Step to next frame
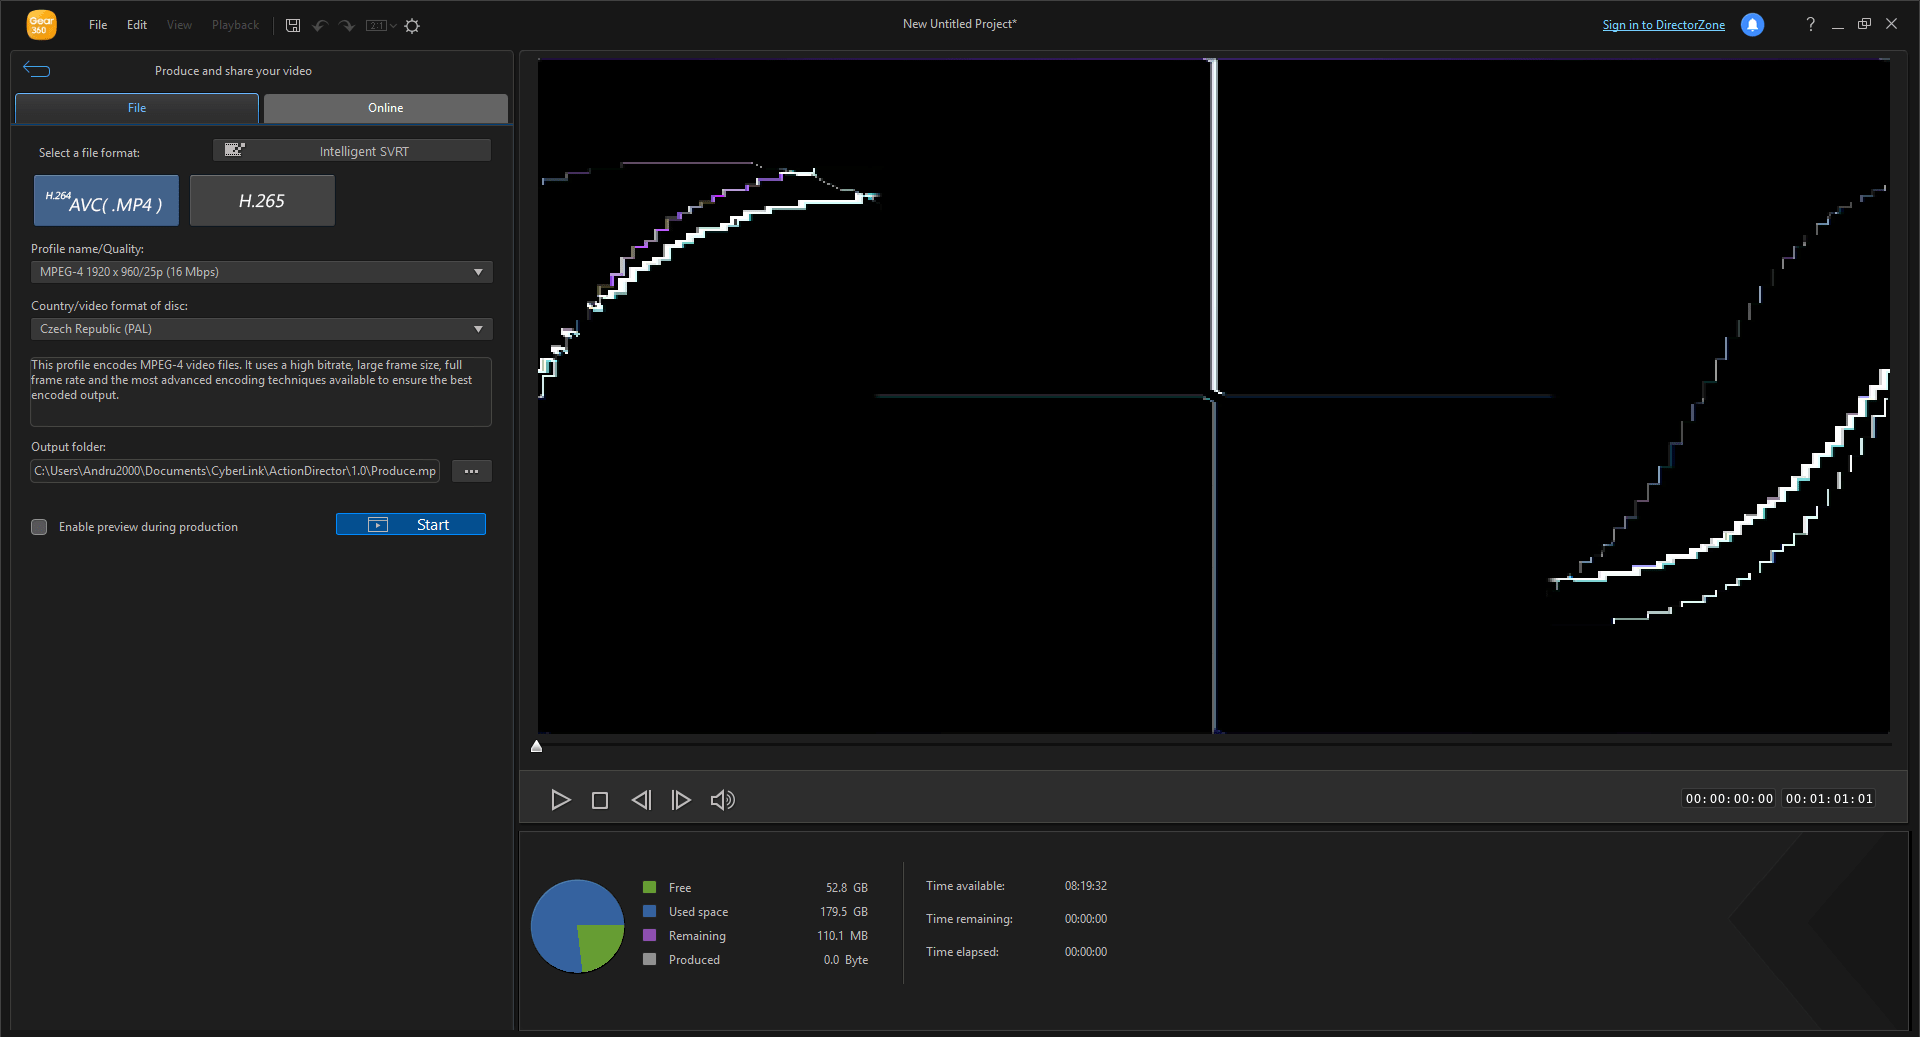This screenshot has width=1920, height=1037. 681,800
